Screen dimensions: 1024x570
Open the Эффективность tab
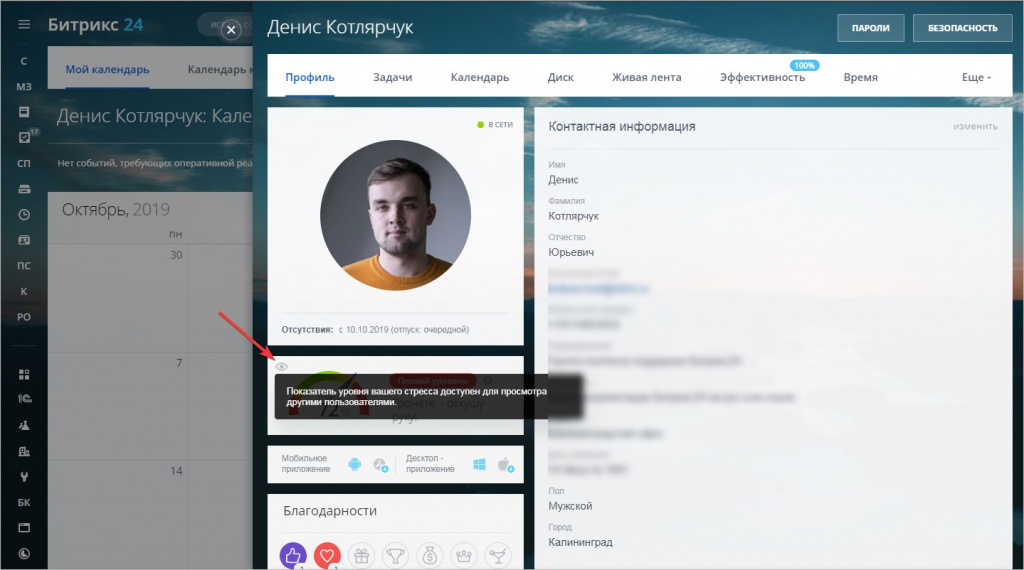pos(762,77)
